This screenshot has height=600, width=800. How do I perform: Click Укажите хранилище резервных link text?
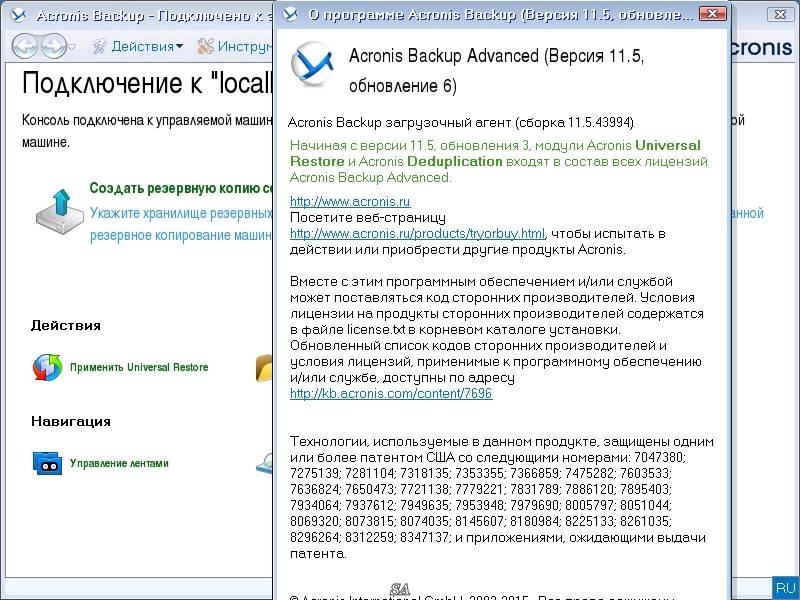[181, 213]
